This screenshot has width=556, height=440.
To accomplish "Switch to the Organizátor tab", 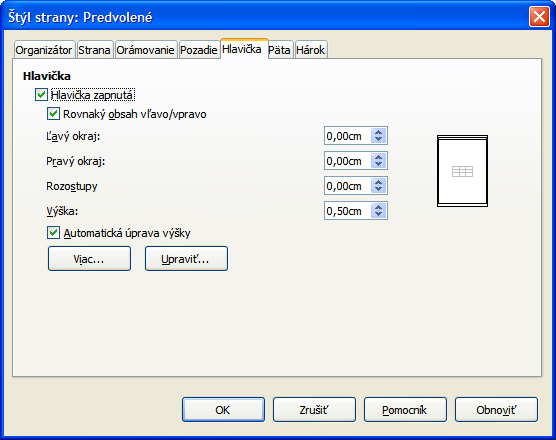I will (44, 50).
